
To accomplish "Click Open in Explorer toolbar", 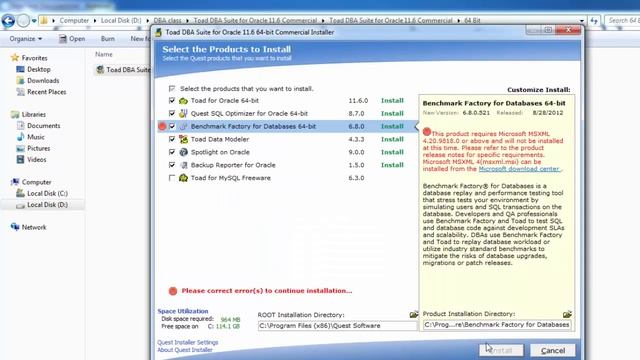I will pyautogui.click(x=72, y=39).
